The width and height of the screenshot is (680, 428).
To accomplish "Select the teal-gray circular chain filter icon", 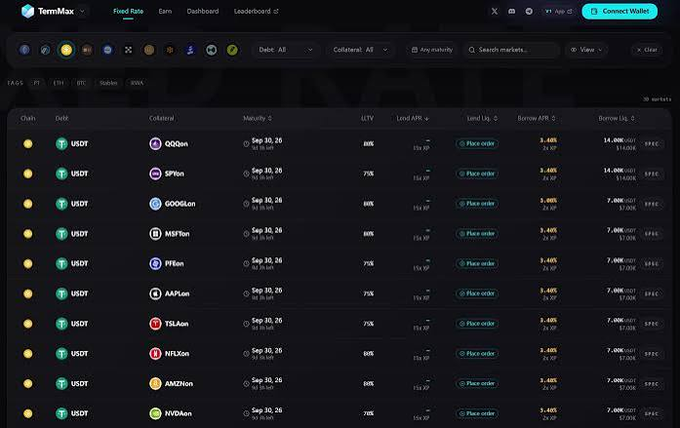I will pos(211,50).
